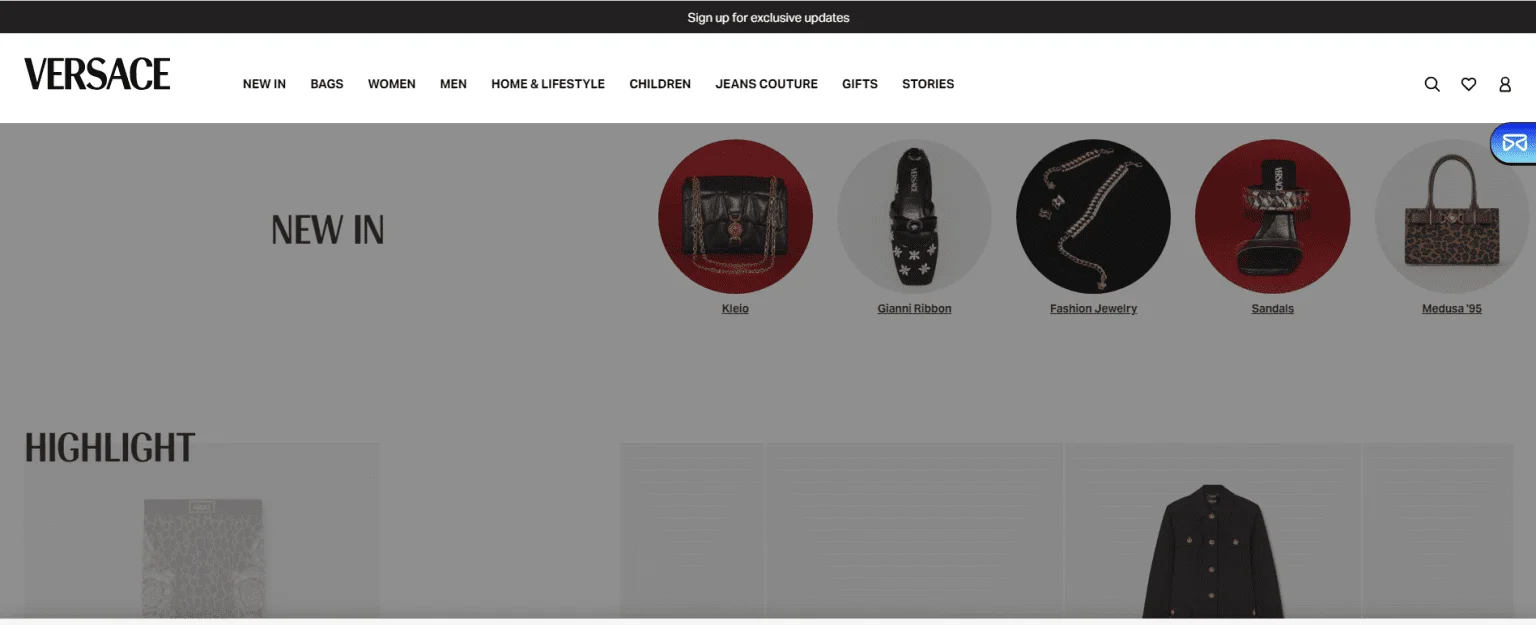Open the WOMEN menu

coord(392,84)
